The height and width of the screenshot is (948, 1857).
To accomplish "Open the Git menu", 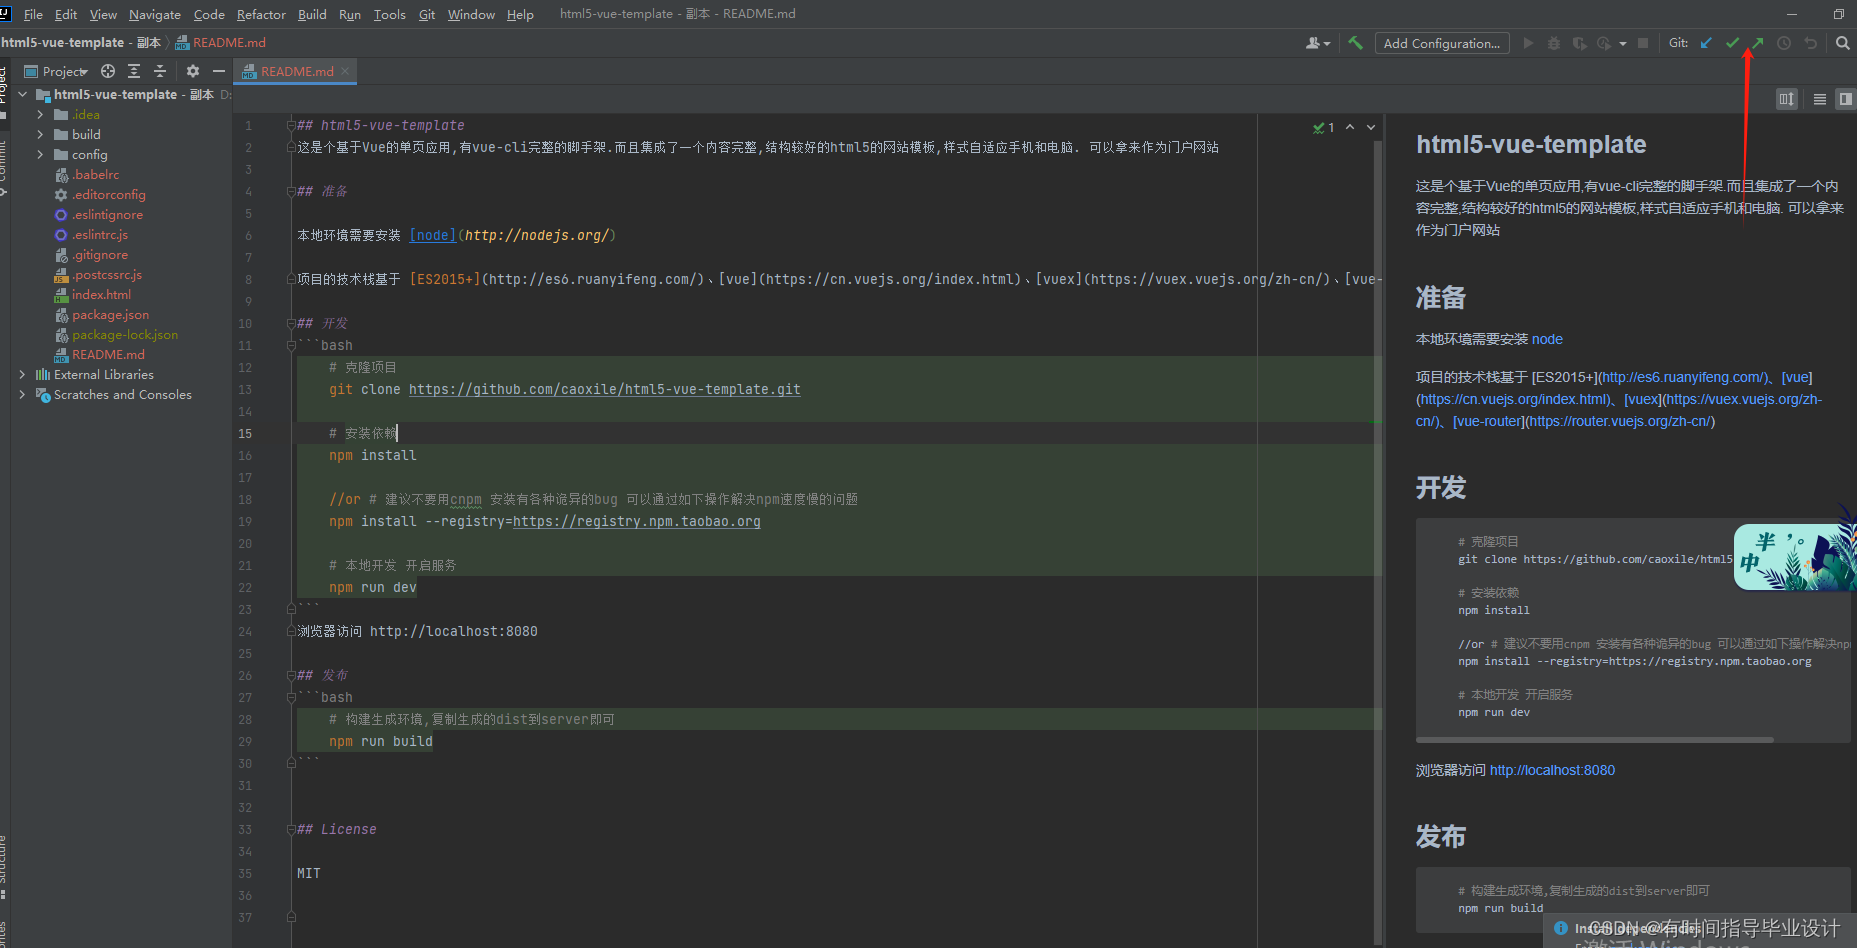I will [427, 14].
